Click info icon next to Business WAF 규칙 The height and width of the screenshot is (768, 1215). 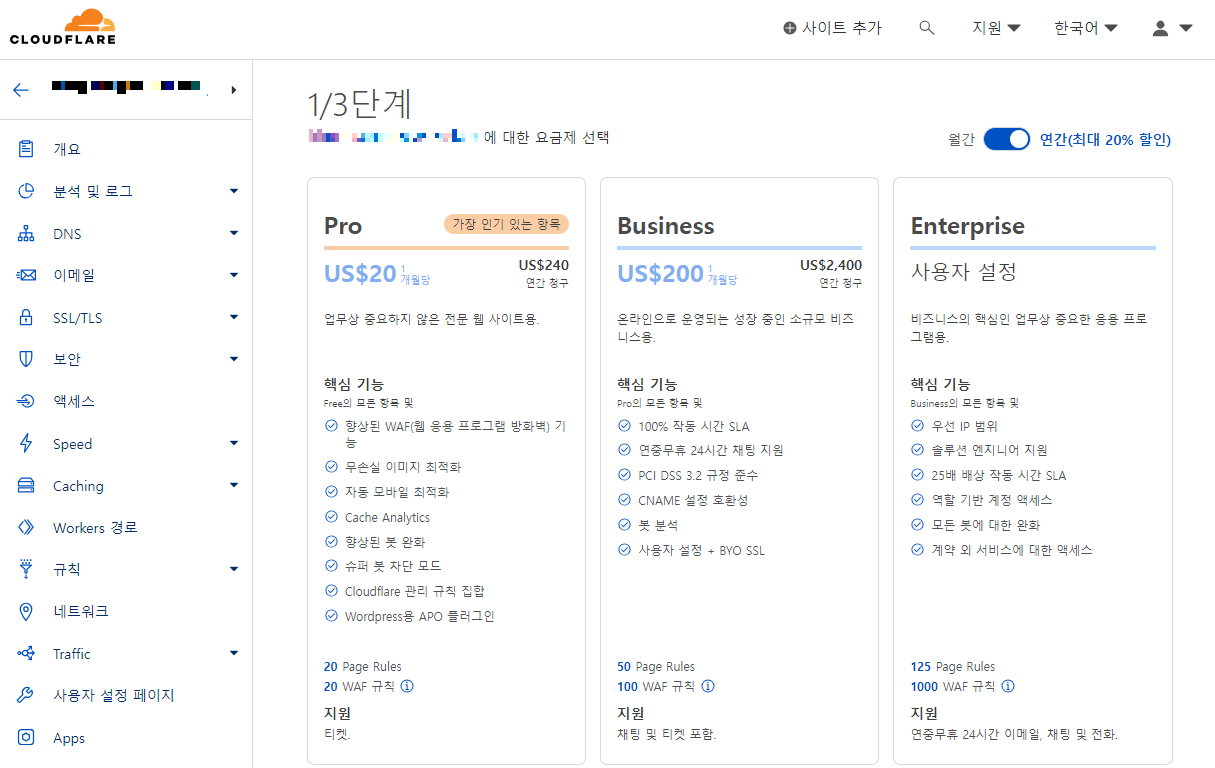coord(708,686)
